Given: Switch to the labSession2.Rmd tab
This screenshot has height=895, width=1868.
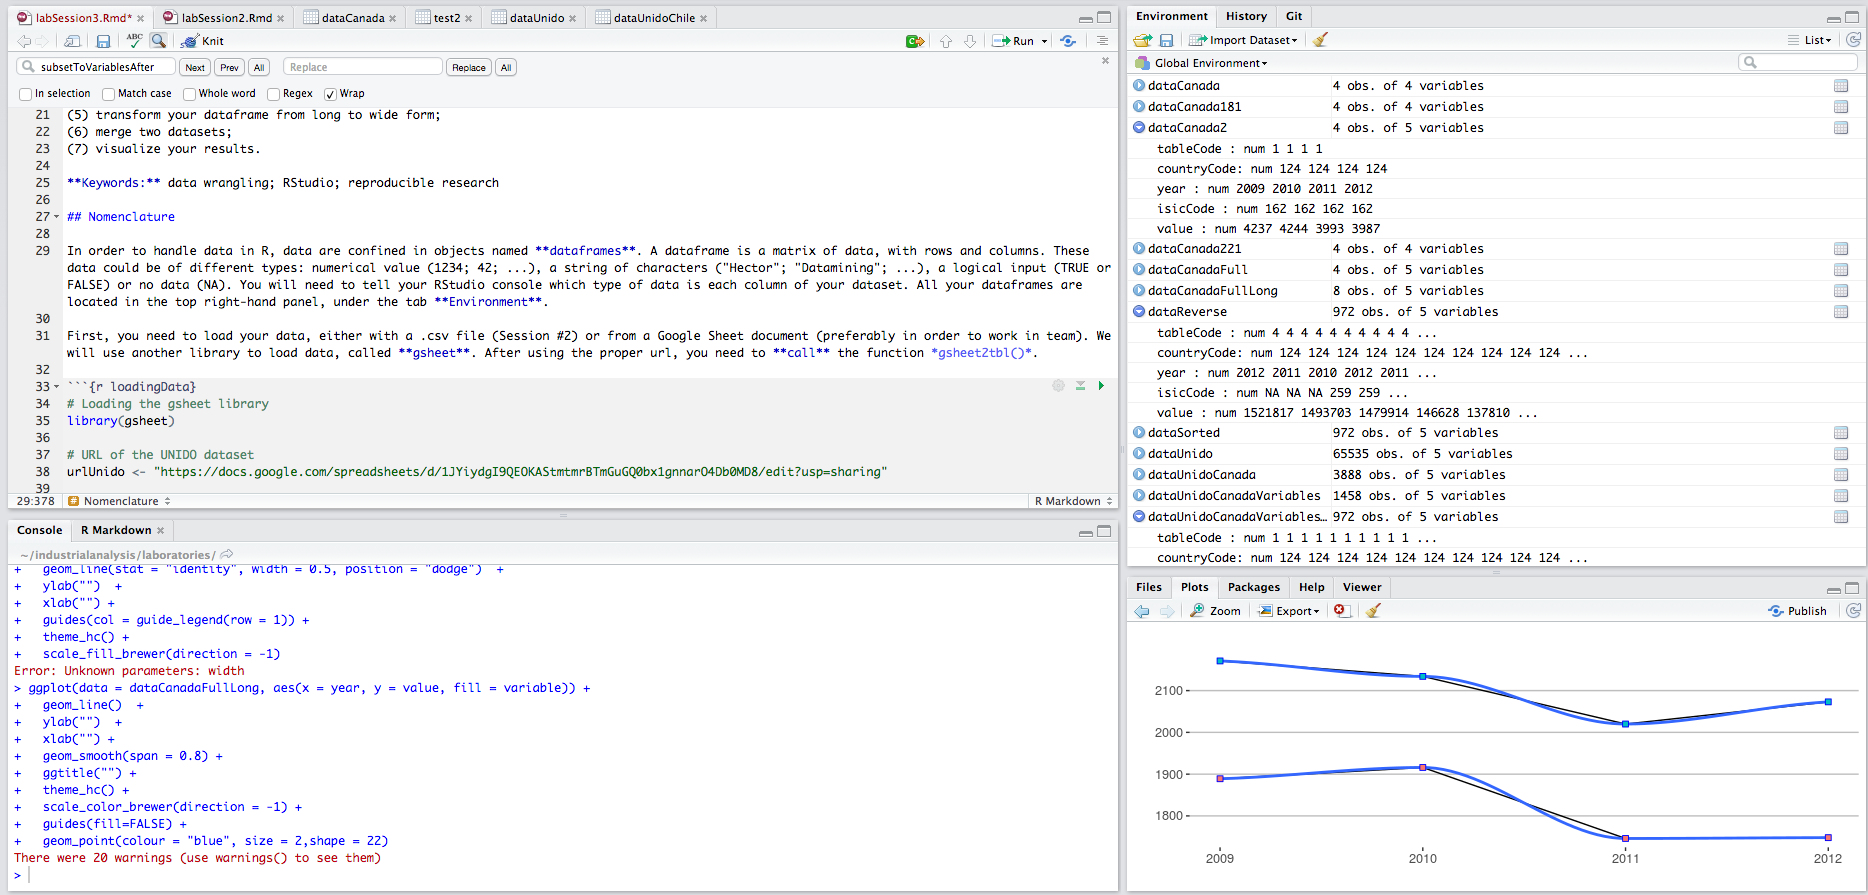Looking at the screenshot, I should click(226, 18).
